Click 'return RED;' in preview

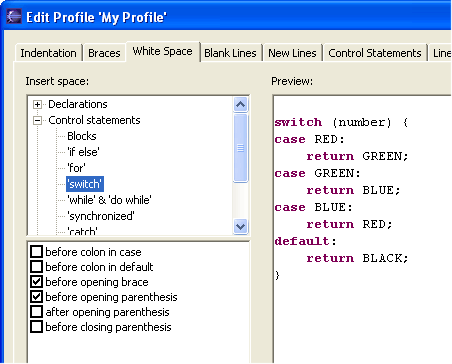349,224
